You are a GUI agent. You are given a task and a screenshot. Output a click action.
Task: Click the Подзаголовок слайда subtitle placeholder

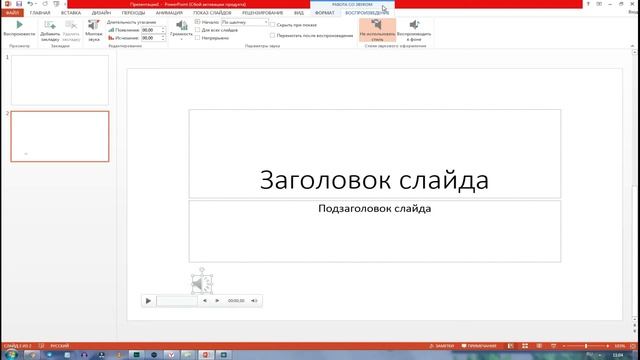(375, 231)
